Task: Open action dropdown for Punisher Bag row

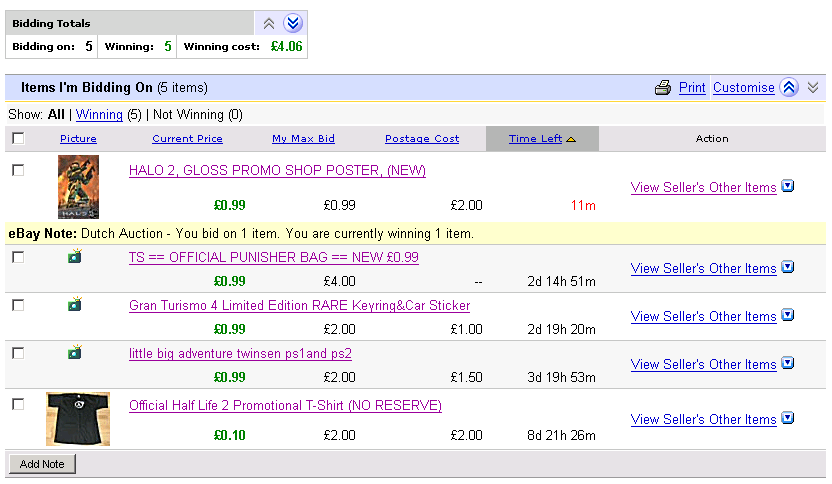Action: (788, 267)
